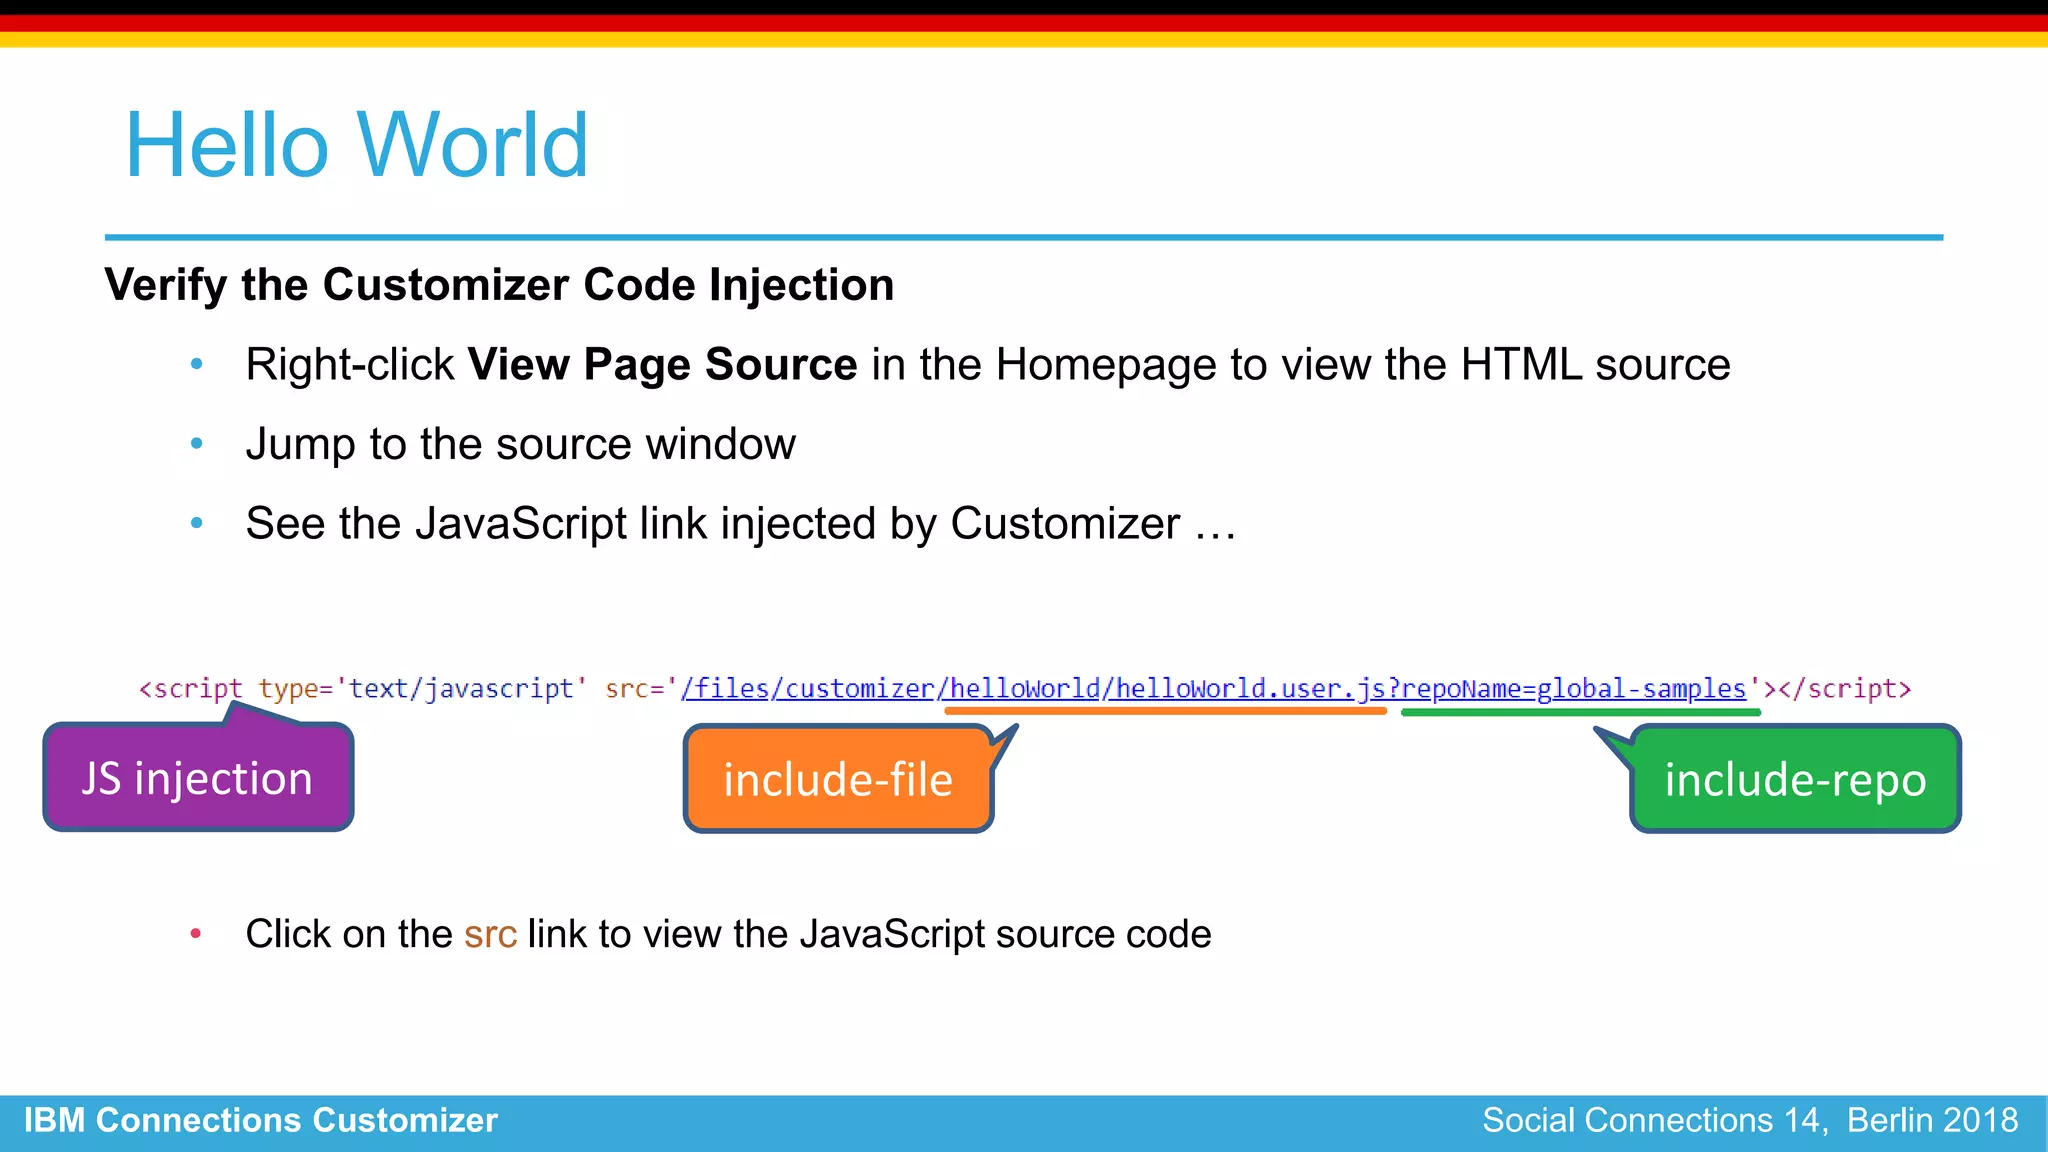
Task: Click the closing </script> tag text
Action: point(1845,689)
